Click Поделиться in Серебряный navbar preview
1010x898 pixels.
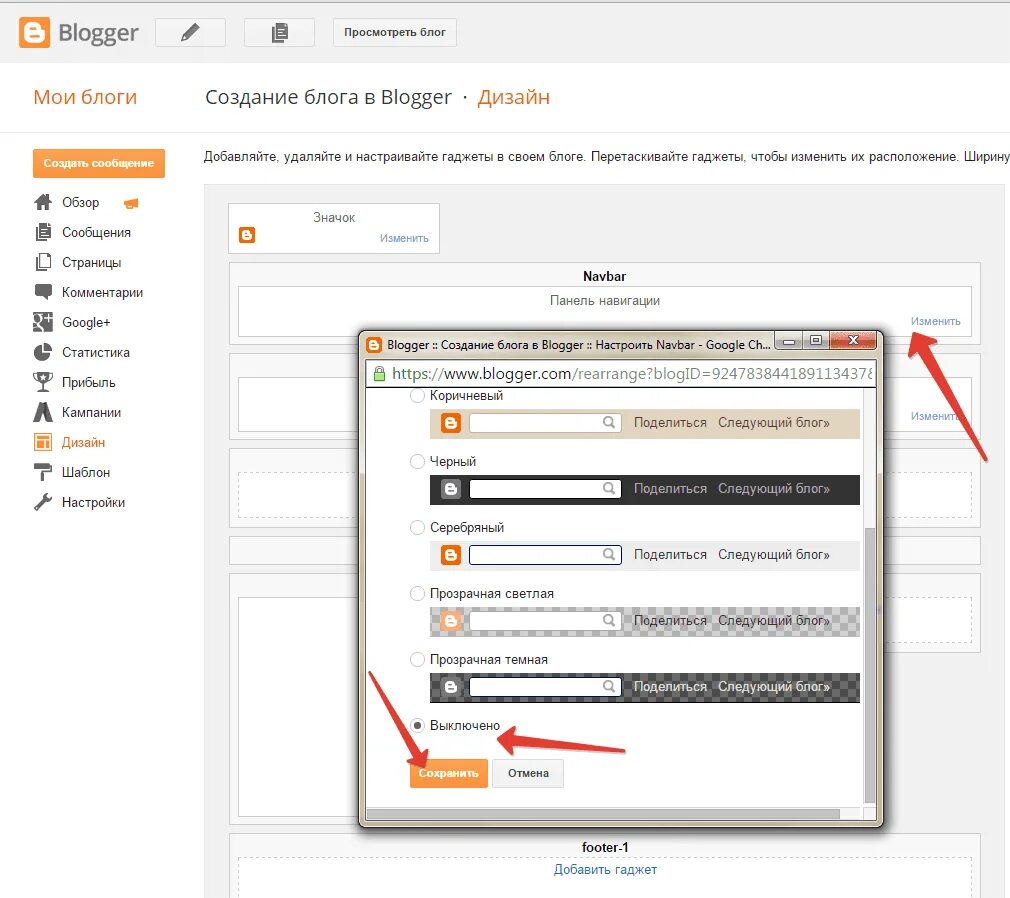tap(670, 555)
